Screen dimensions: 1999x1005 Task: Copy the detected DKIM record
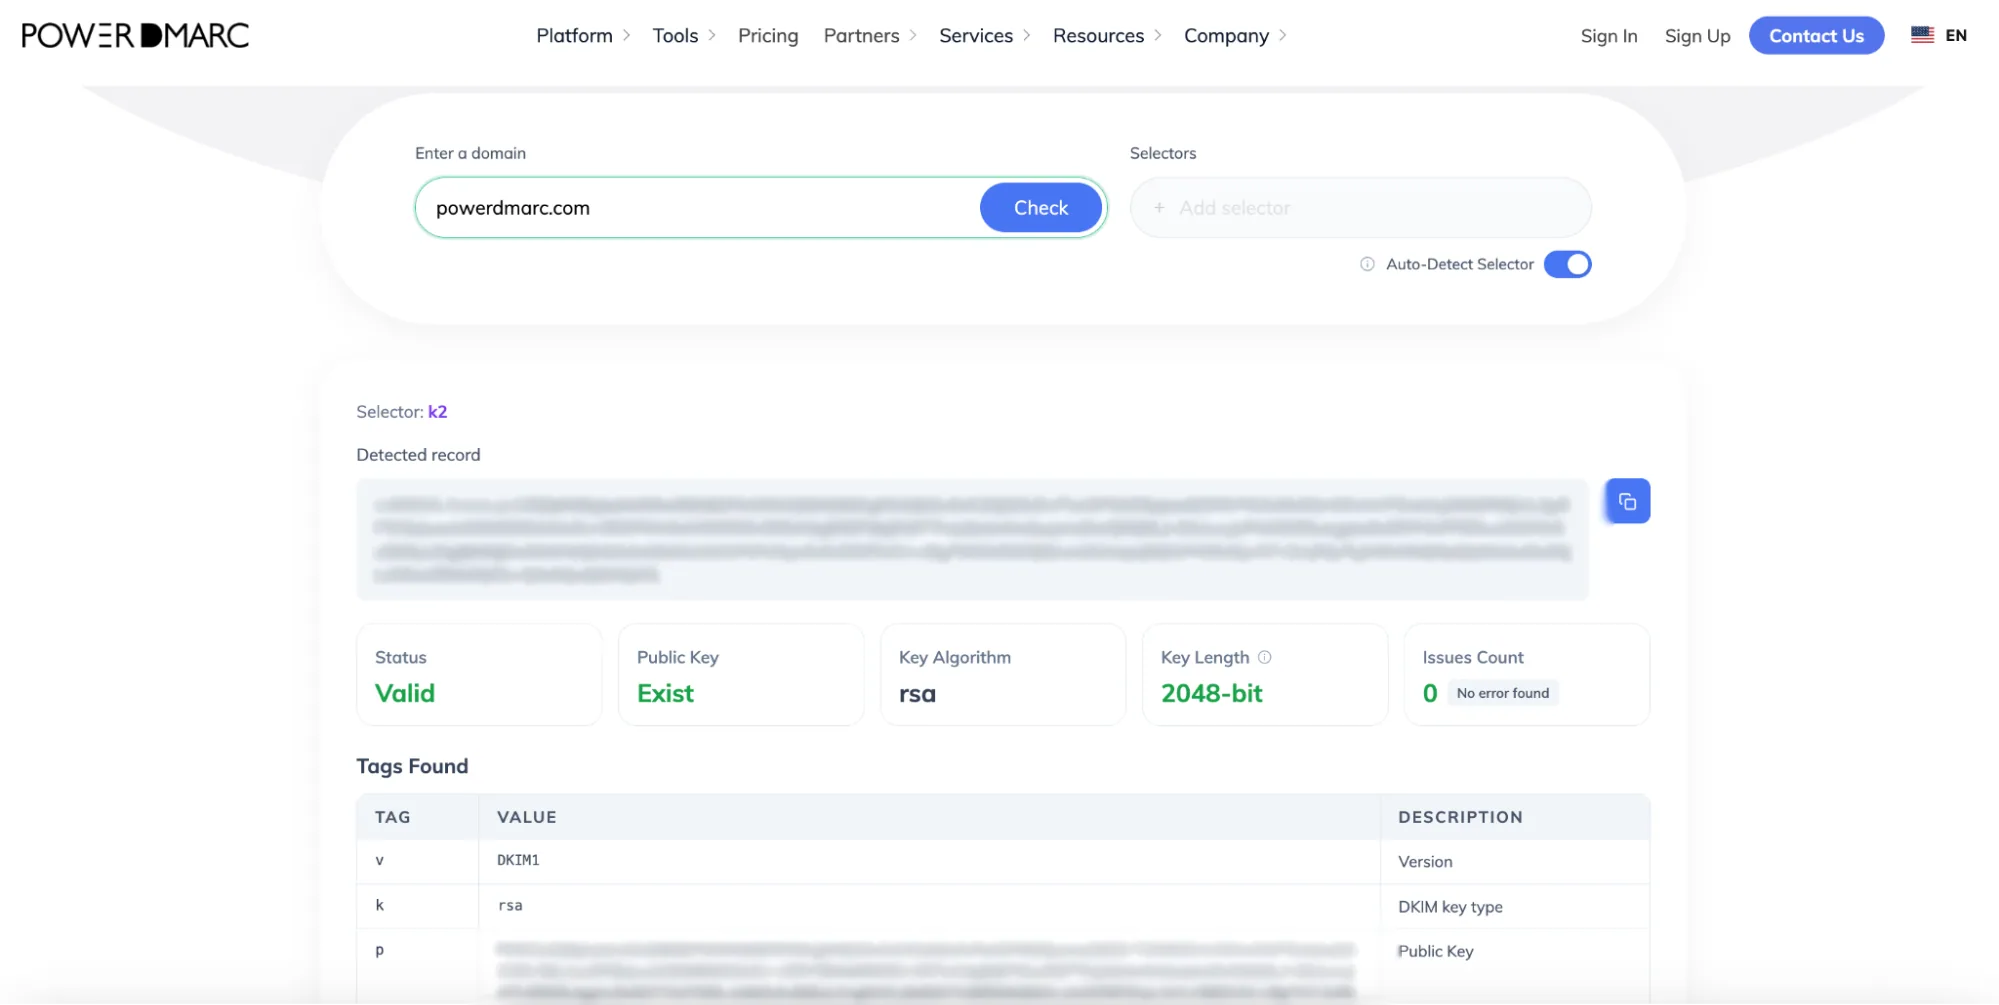(x=1627, y=501)
